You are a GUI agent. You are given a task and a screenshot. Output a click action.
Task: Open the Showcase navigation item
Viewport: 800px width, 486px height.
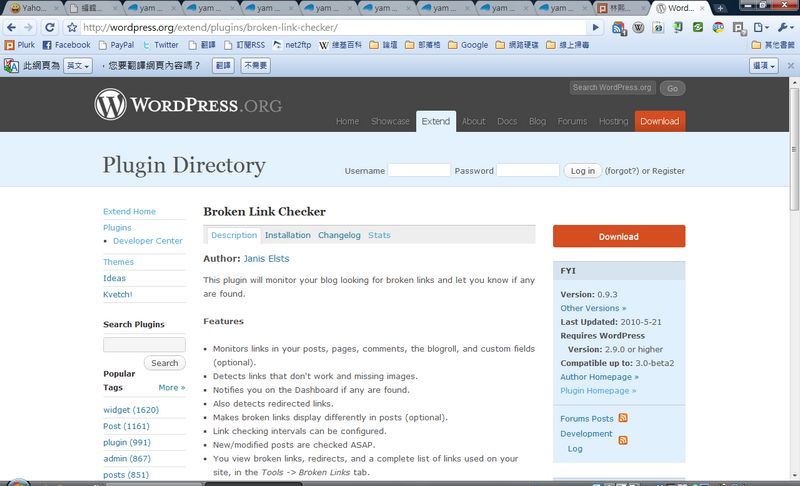pos(390,121)
